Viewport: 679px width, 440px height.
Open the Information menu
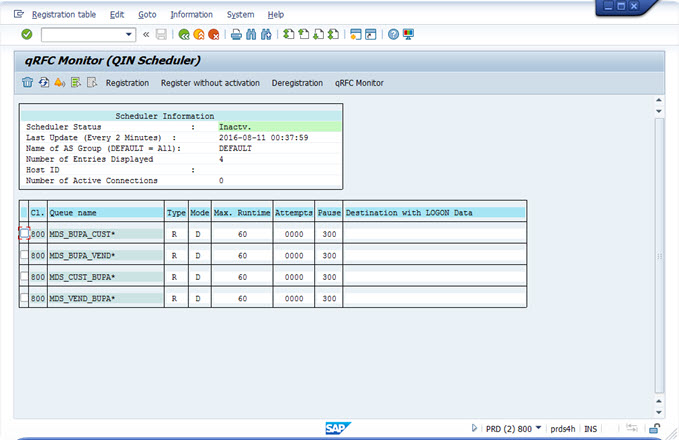coord(191,14)
